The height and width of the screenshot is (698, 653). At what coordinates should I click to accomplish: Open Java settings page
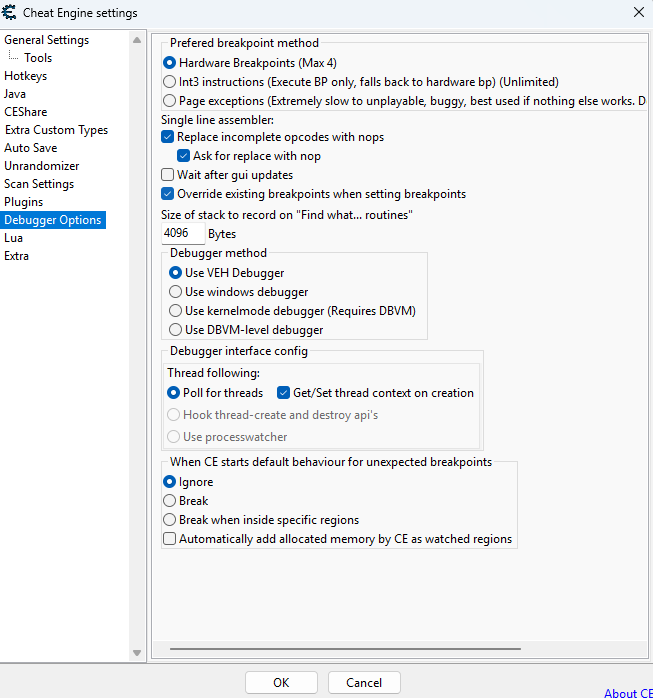click(15, 94)
